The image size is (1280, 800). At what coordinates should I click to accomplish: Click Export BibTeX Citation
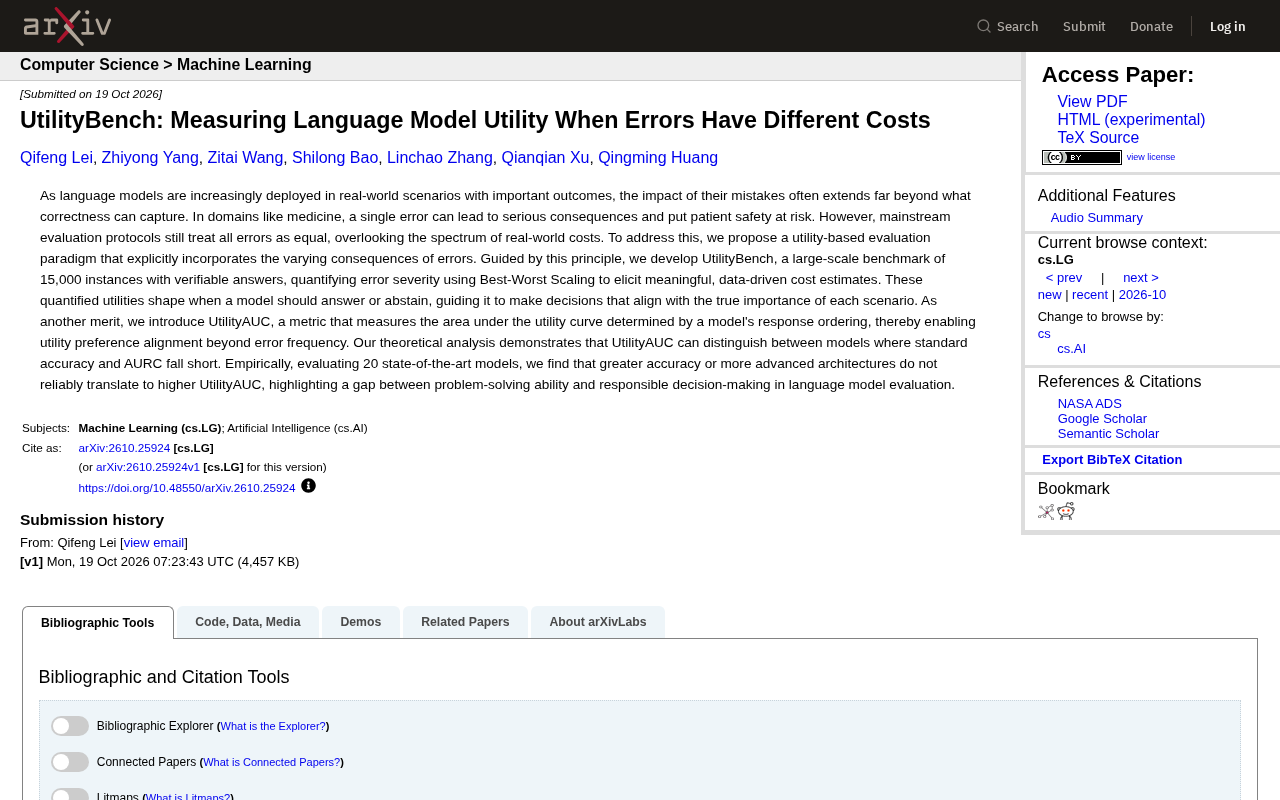pos(1112,460)
